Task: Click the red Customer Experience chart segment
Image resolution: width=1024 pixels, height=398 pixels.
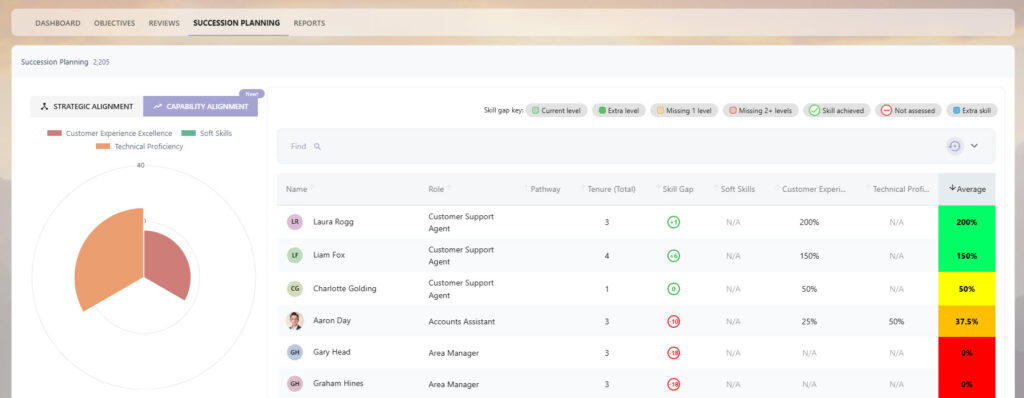Action: [x=168, y=265]
